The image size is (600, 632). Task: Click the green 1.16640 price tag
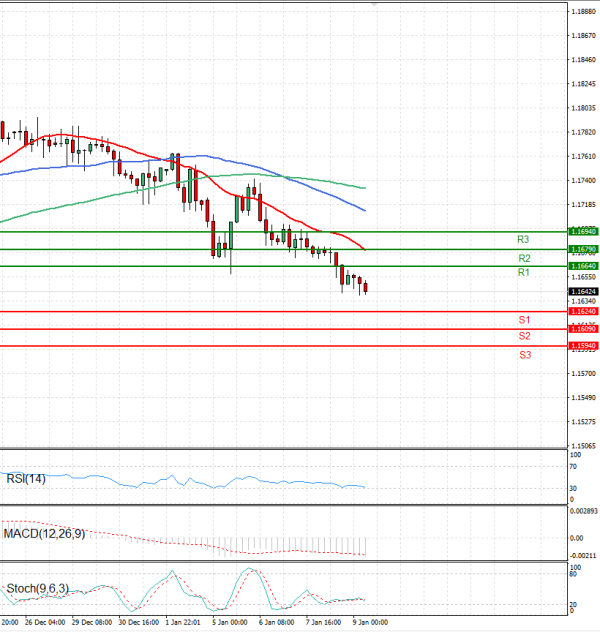[x=583, y=266]
